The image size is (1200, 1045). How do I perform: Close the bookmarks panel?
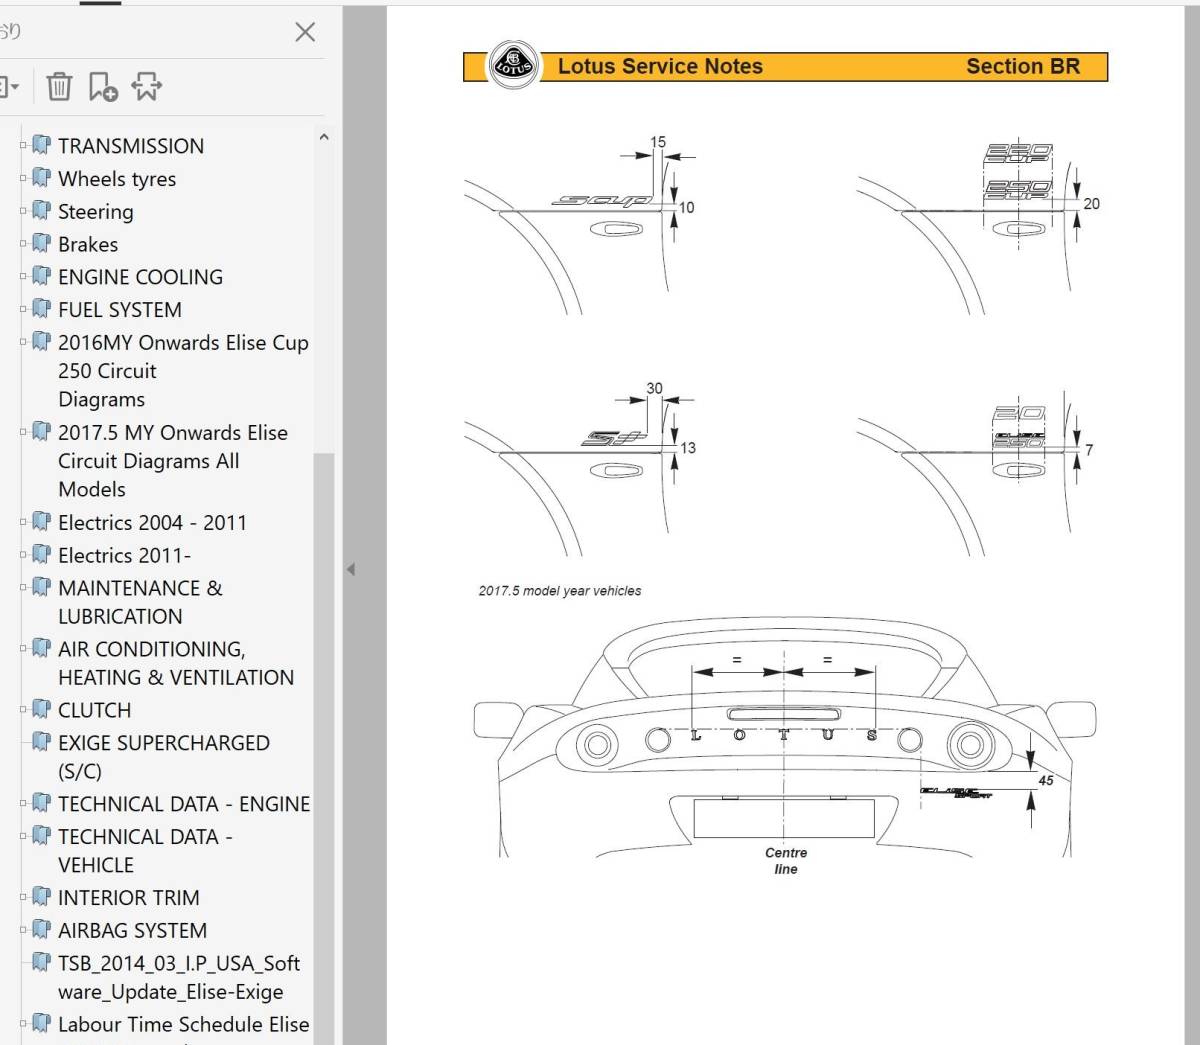tap(305, 32)
